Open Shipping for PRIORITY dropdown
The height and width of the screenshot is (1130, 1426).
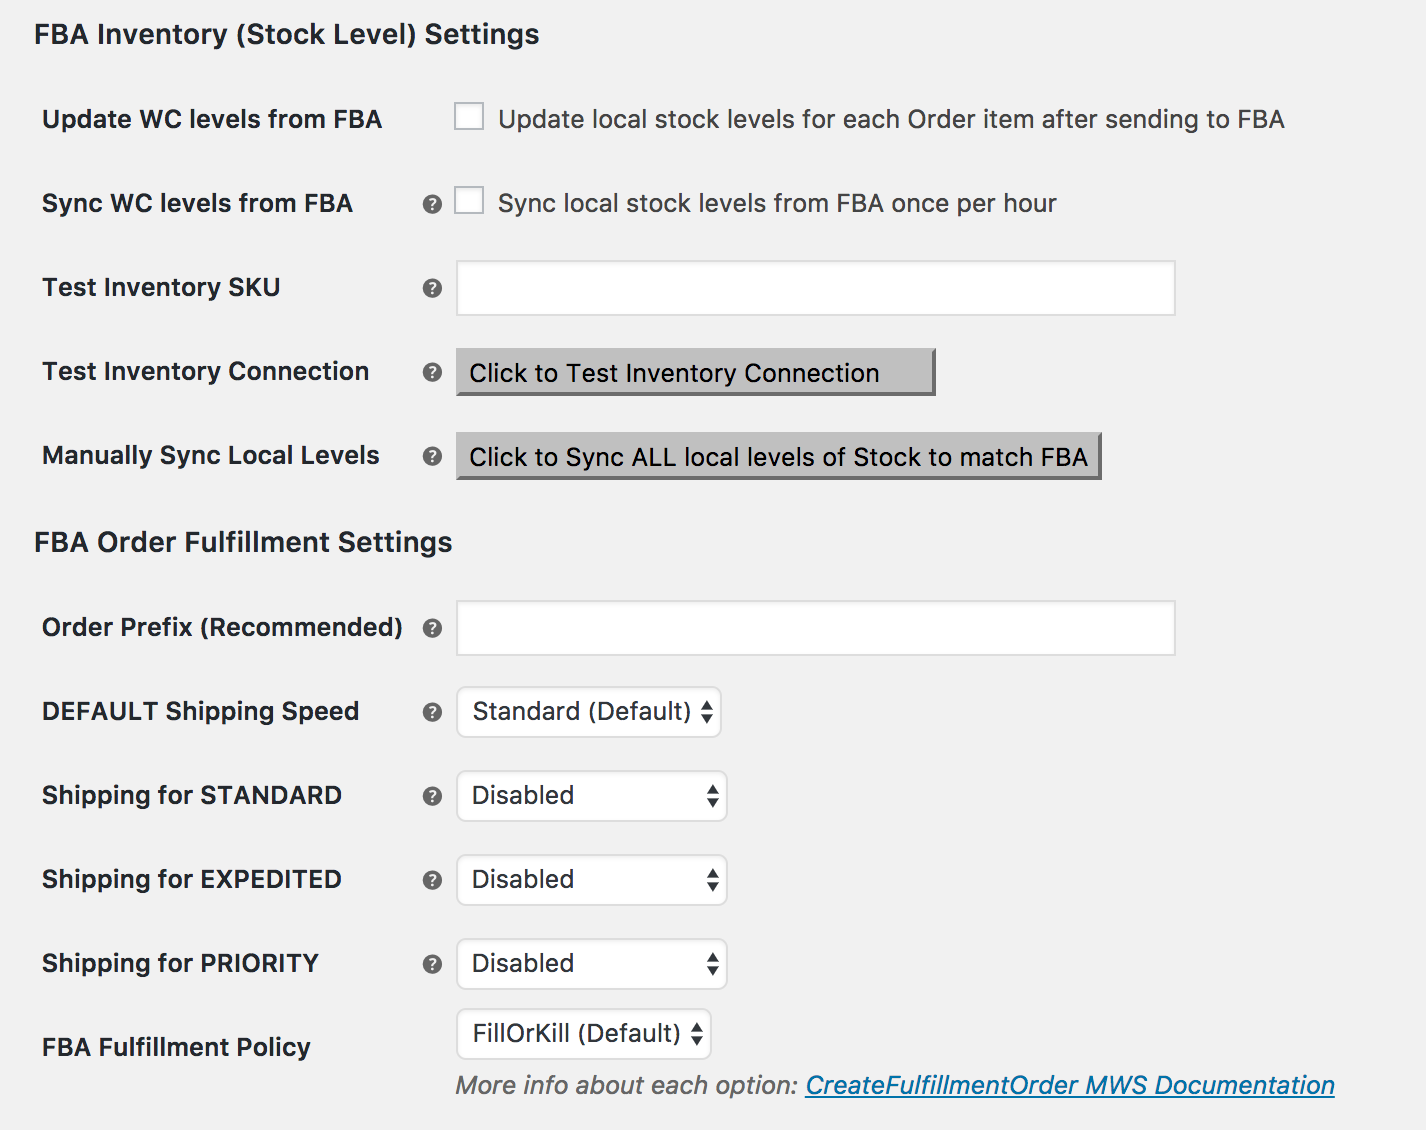coord(592,964)
